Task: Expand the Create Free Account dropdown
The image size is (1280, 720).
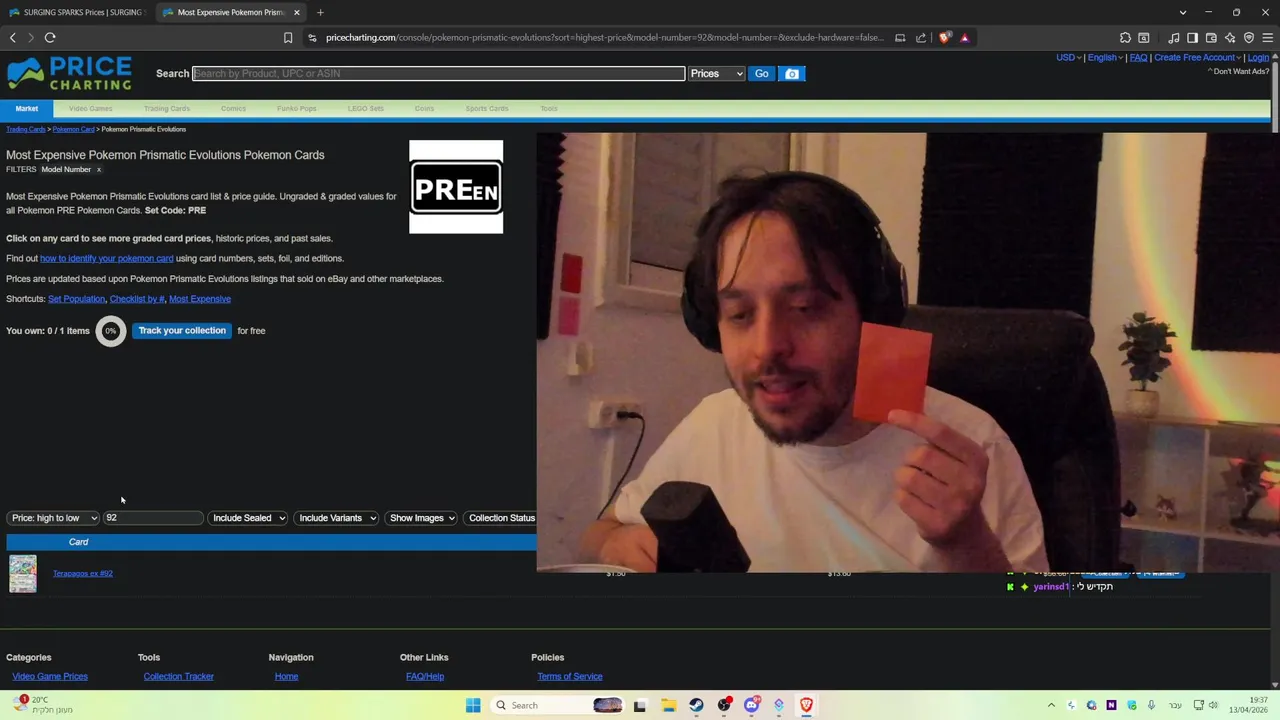Action: coord(1197,57)
